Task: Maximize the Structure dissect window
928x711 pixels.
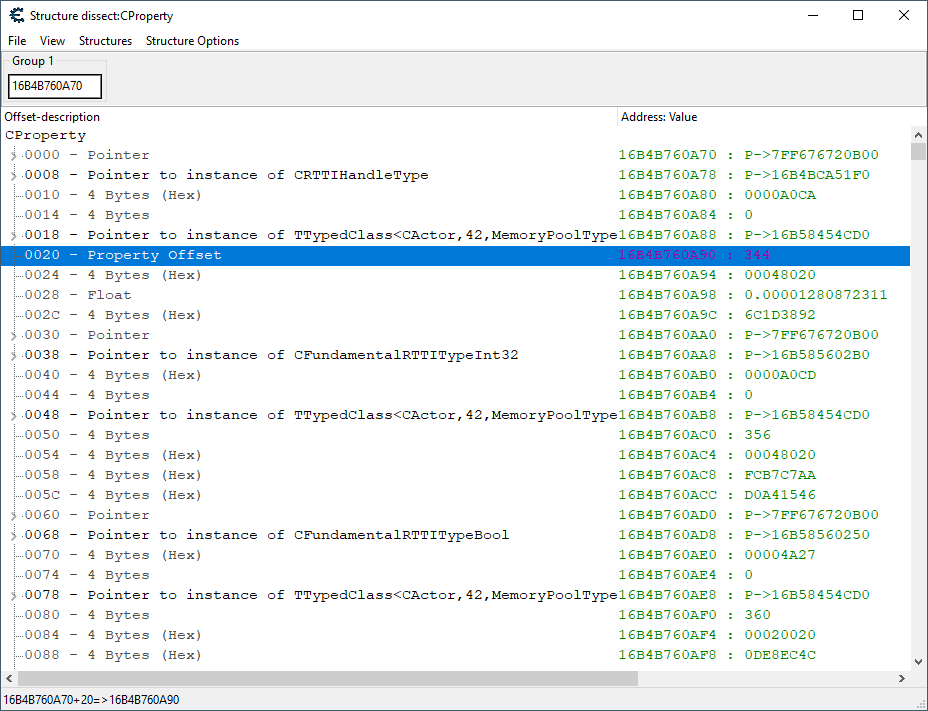Action: [857, 15]
